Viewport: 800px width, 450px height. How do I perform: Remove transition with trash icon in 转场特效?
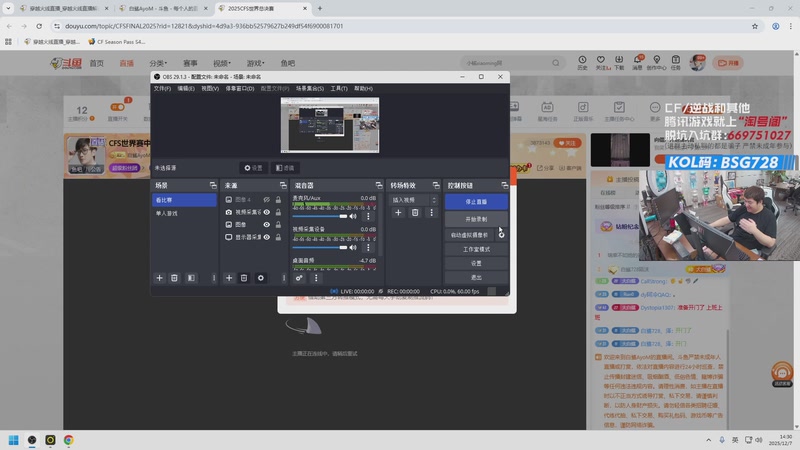(415, 213)
